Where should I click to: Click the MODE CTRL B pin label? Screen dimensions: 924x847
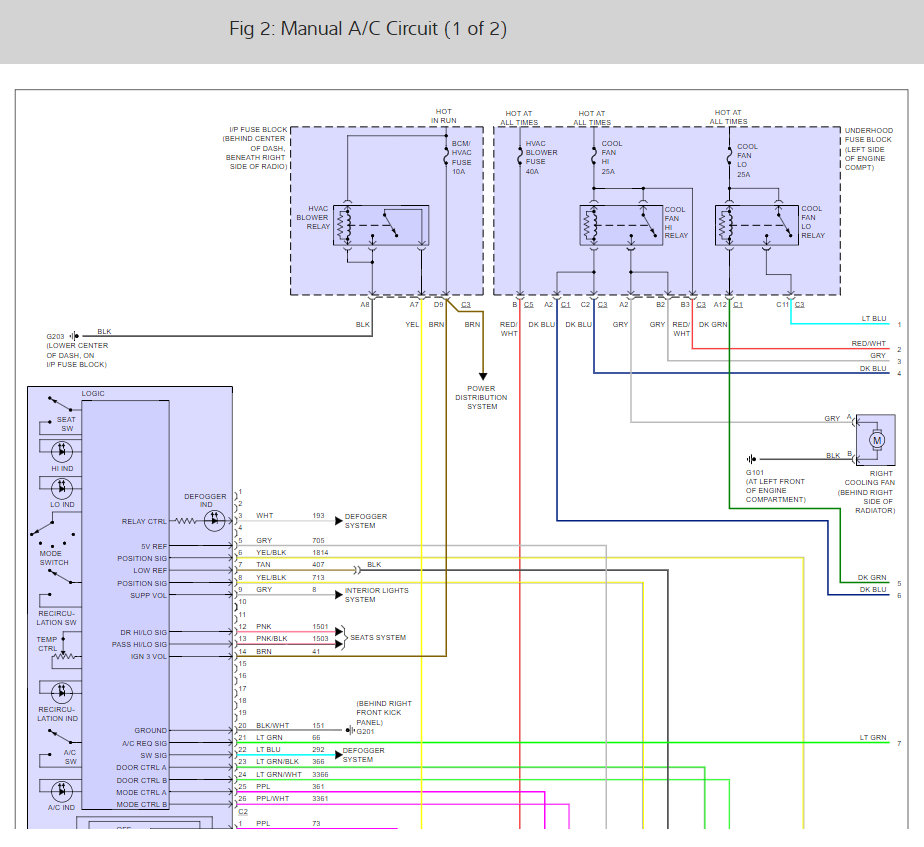(141, 805)
